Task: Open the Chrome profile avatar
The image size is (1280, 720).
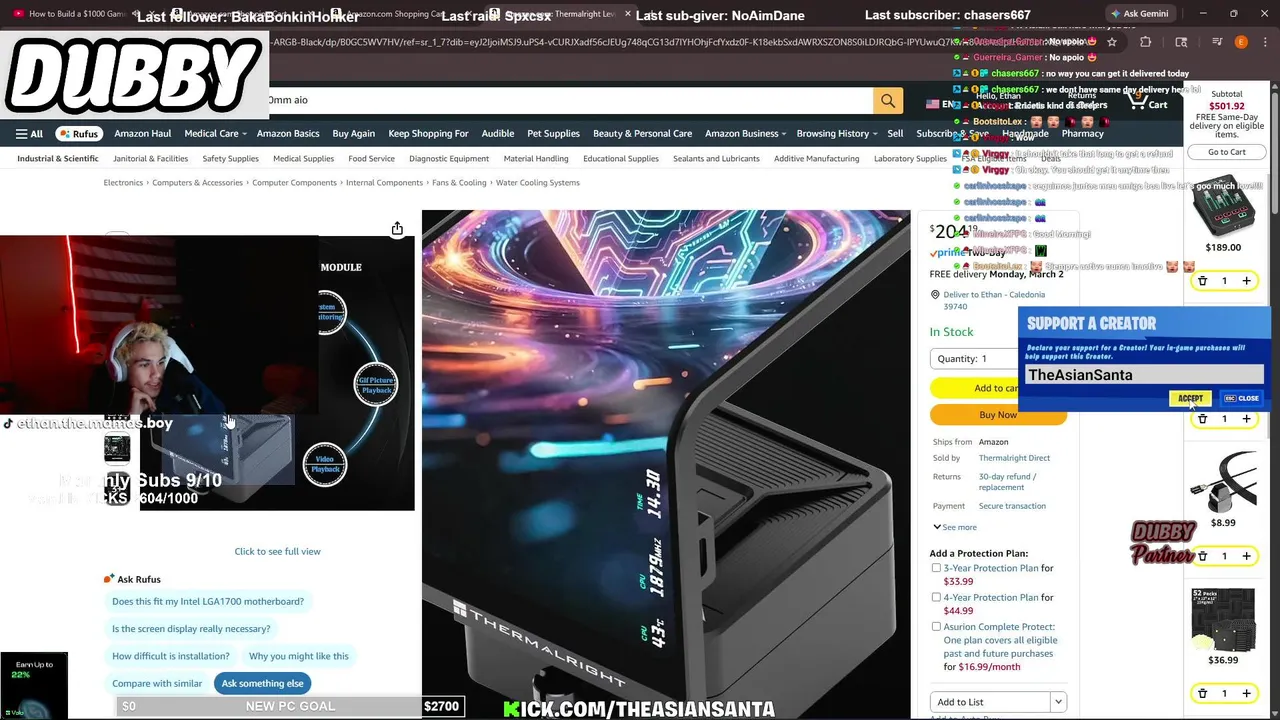Action: tap(1241, 42)
